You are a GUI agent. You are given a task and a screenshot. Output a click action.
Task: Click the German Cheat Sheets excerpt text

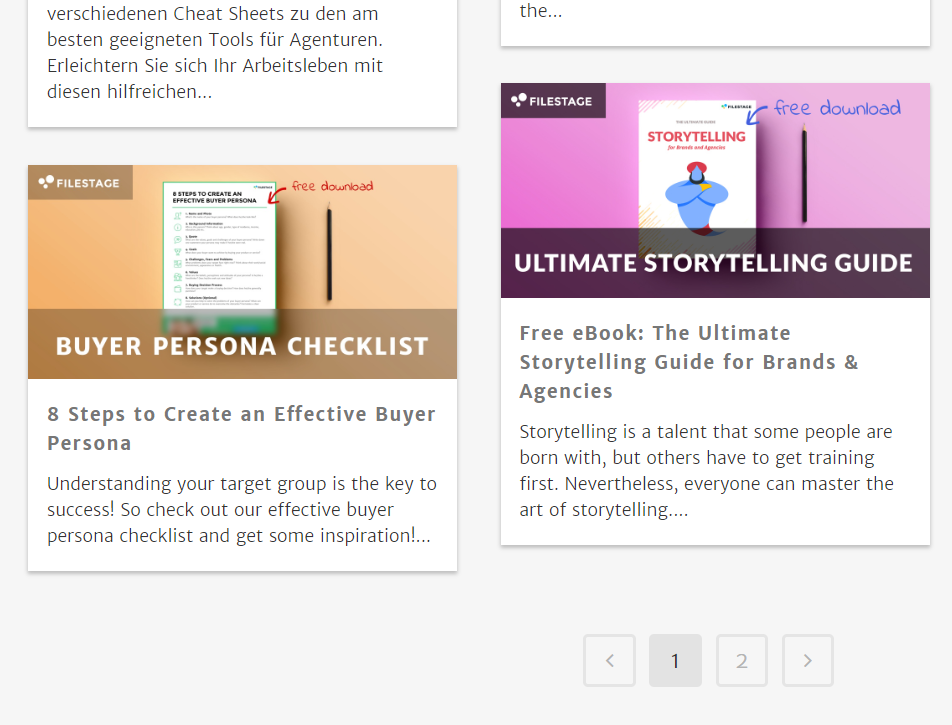pos(215,52)
